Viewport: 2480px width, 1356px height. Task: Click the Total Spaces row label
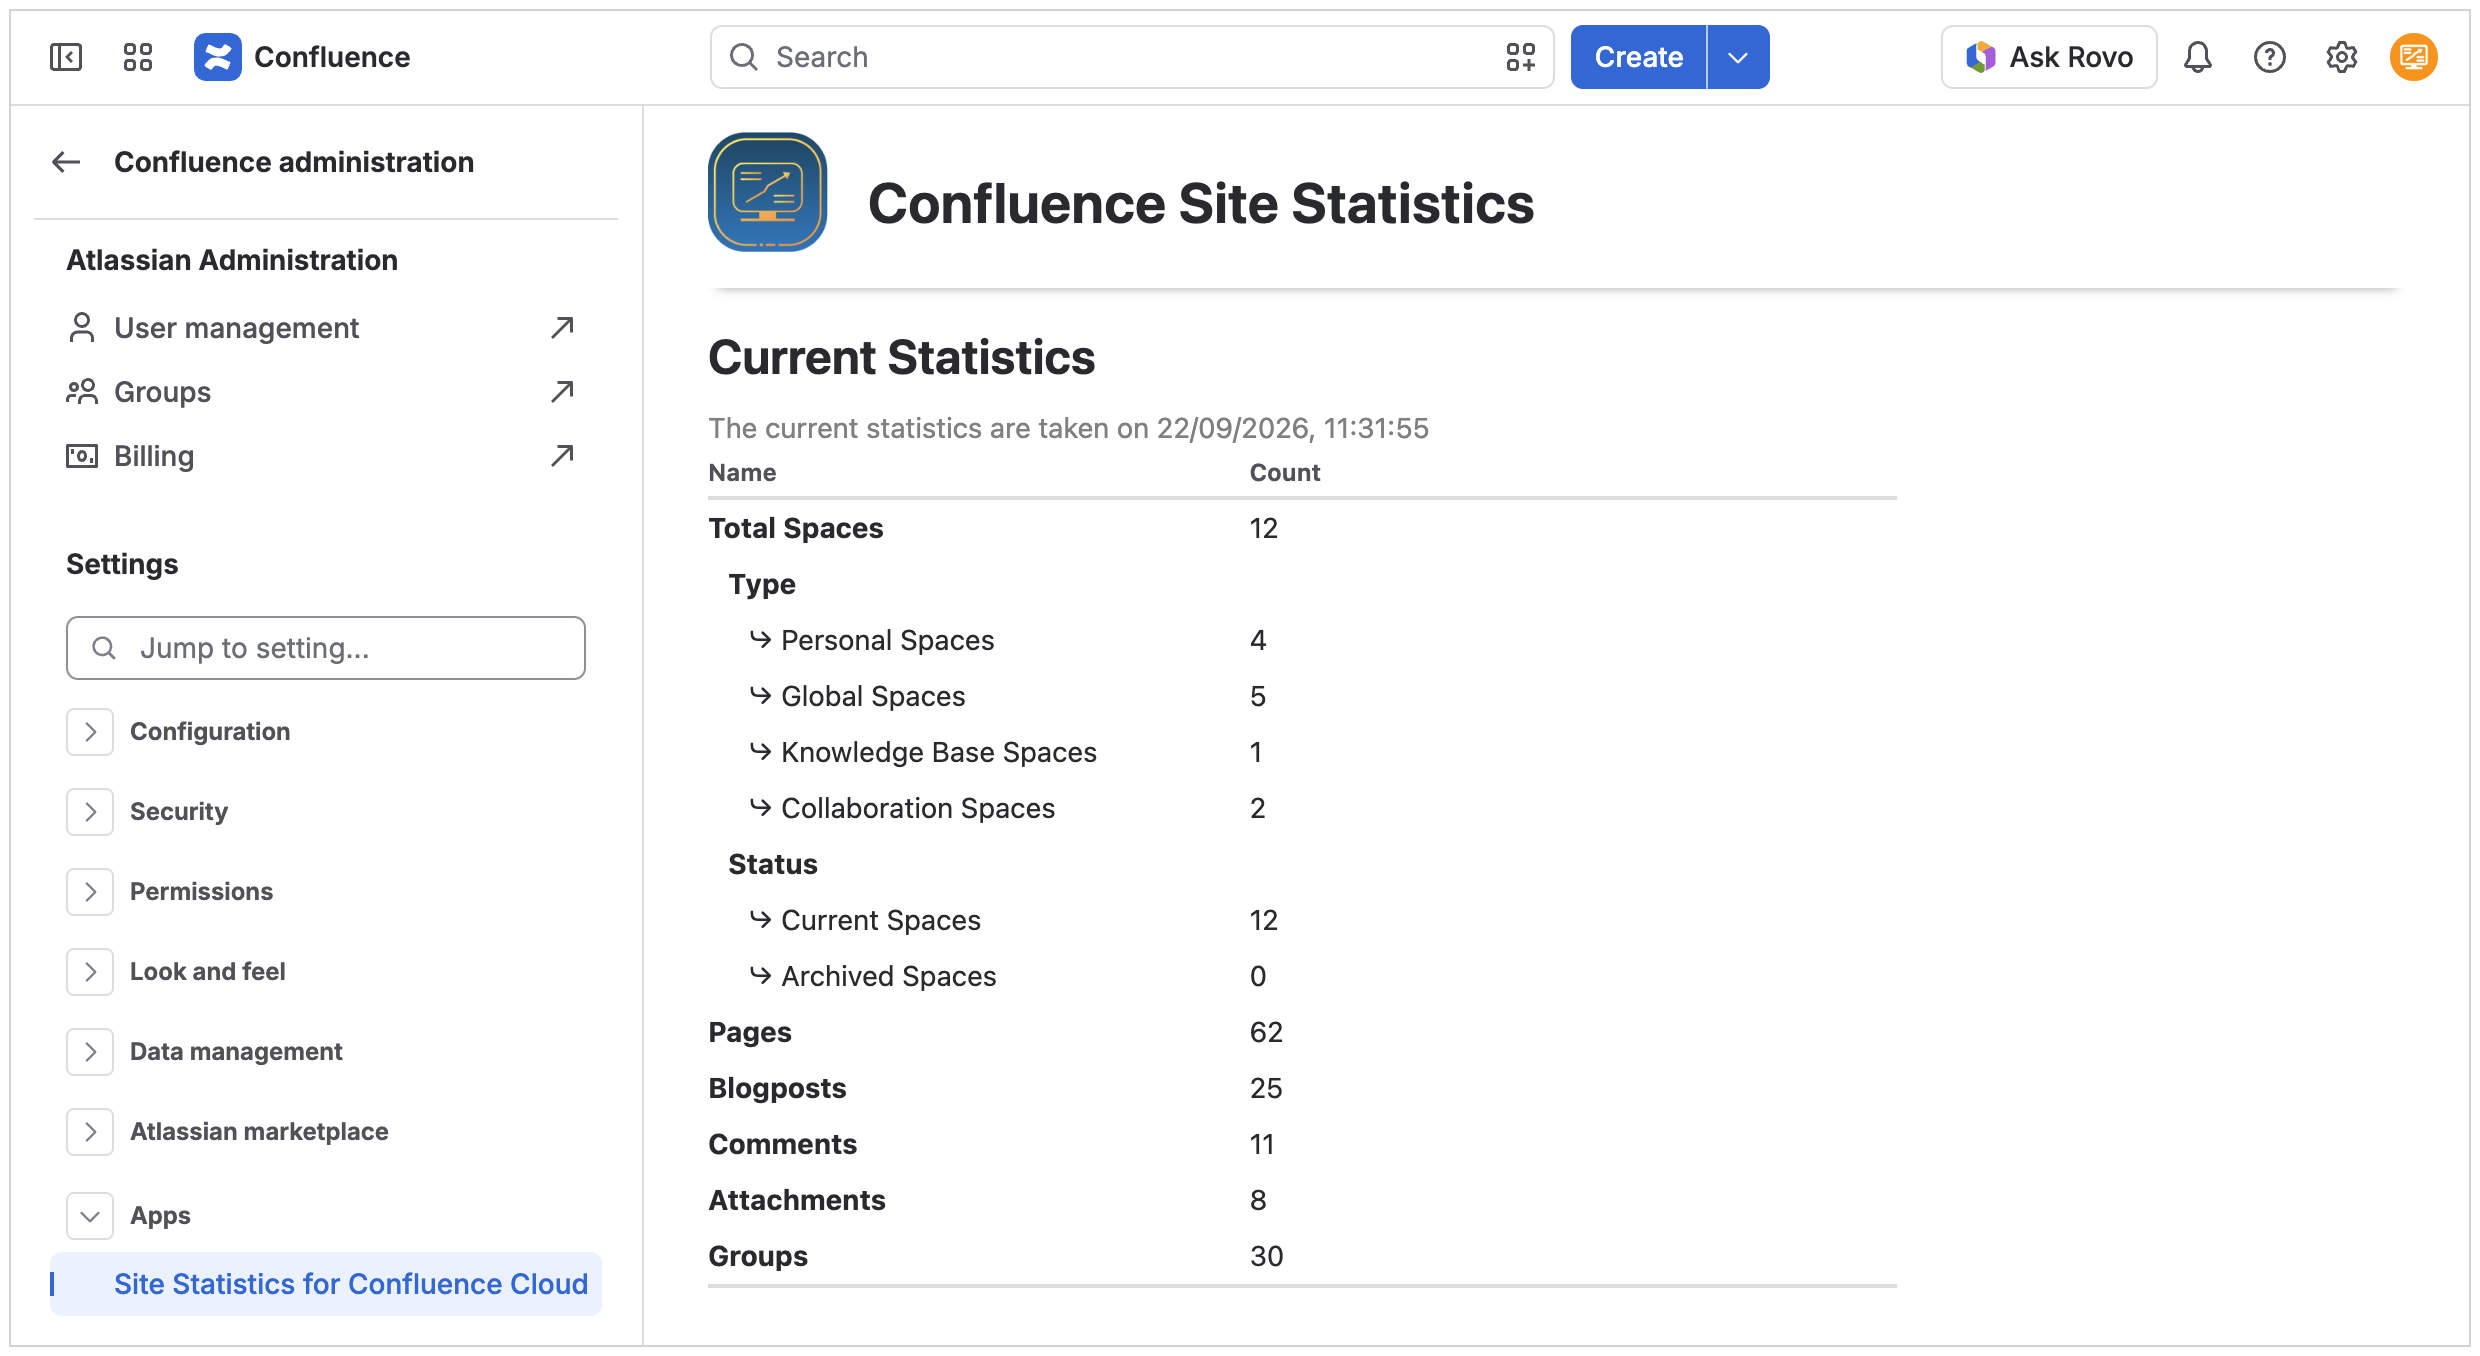coord(796,528)
